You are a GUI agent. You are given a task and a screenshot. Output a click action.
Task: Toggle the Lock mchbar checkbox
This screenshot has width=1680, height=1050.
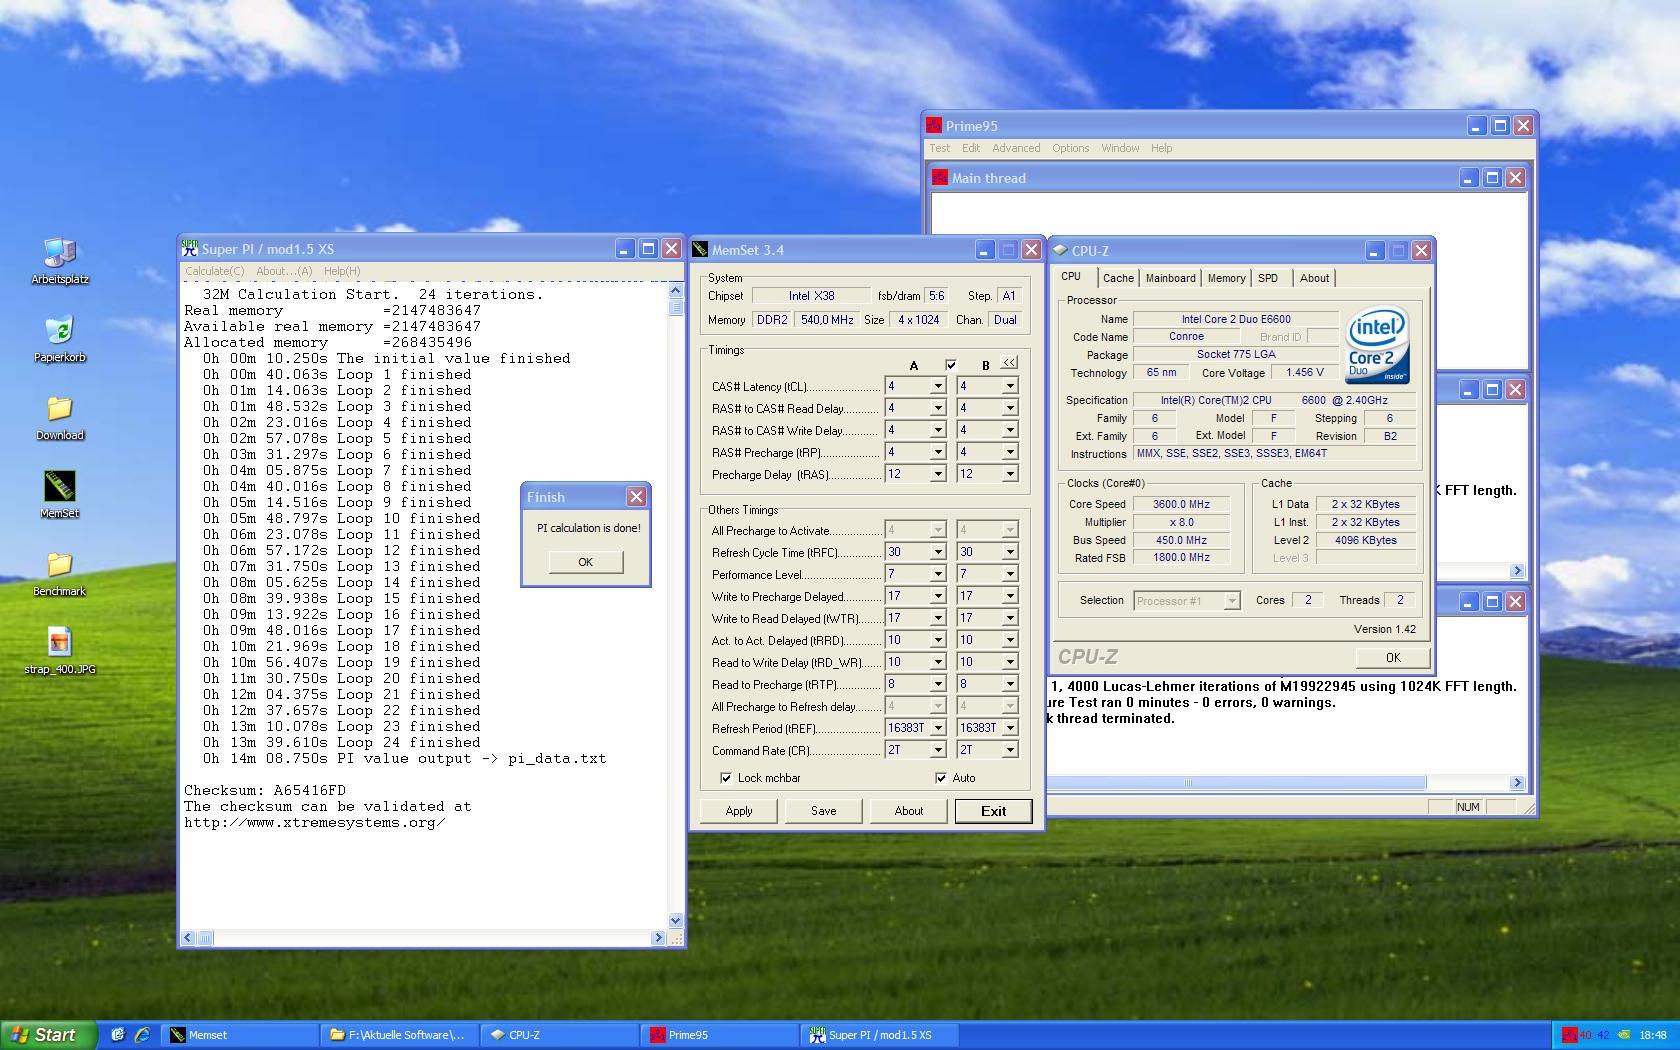coord(725,778)
